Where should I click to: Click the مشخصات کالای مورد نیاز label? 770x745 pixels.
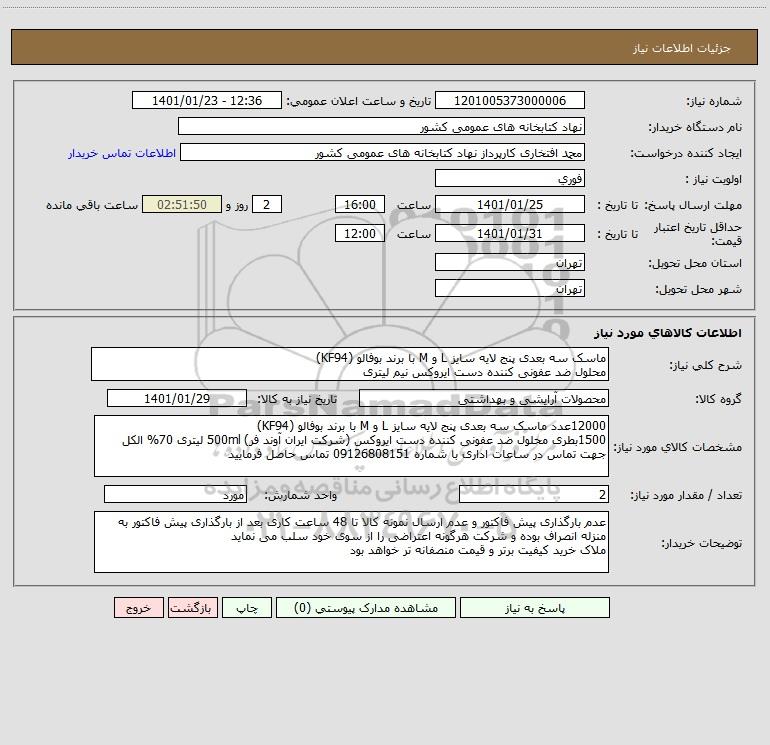click(x=678, y=447)
